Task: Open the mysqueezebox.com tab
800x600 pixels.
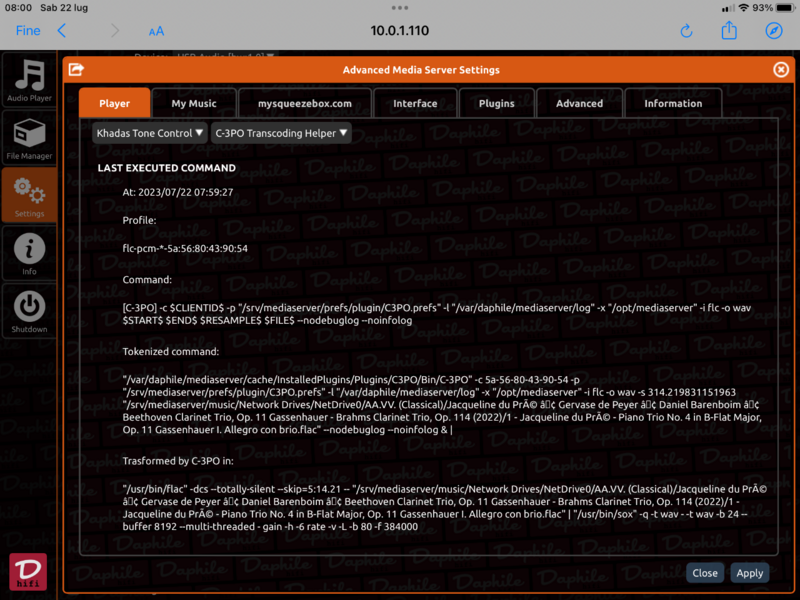Action: [x=305, y=103]
